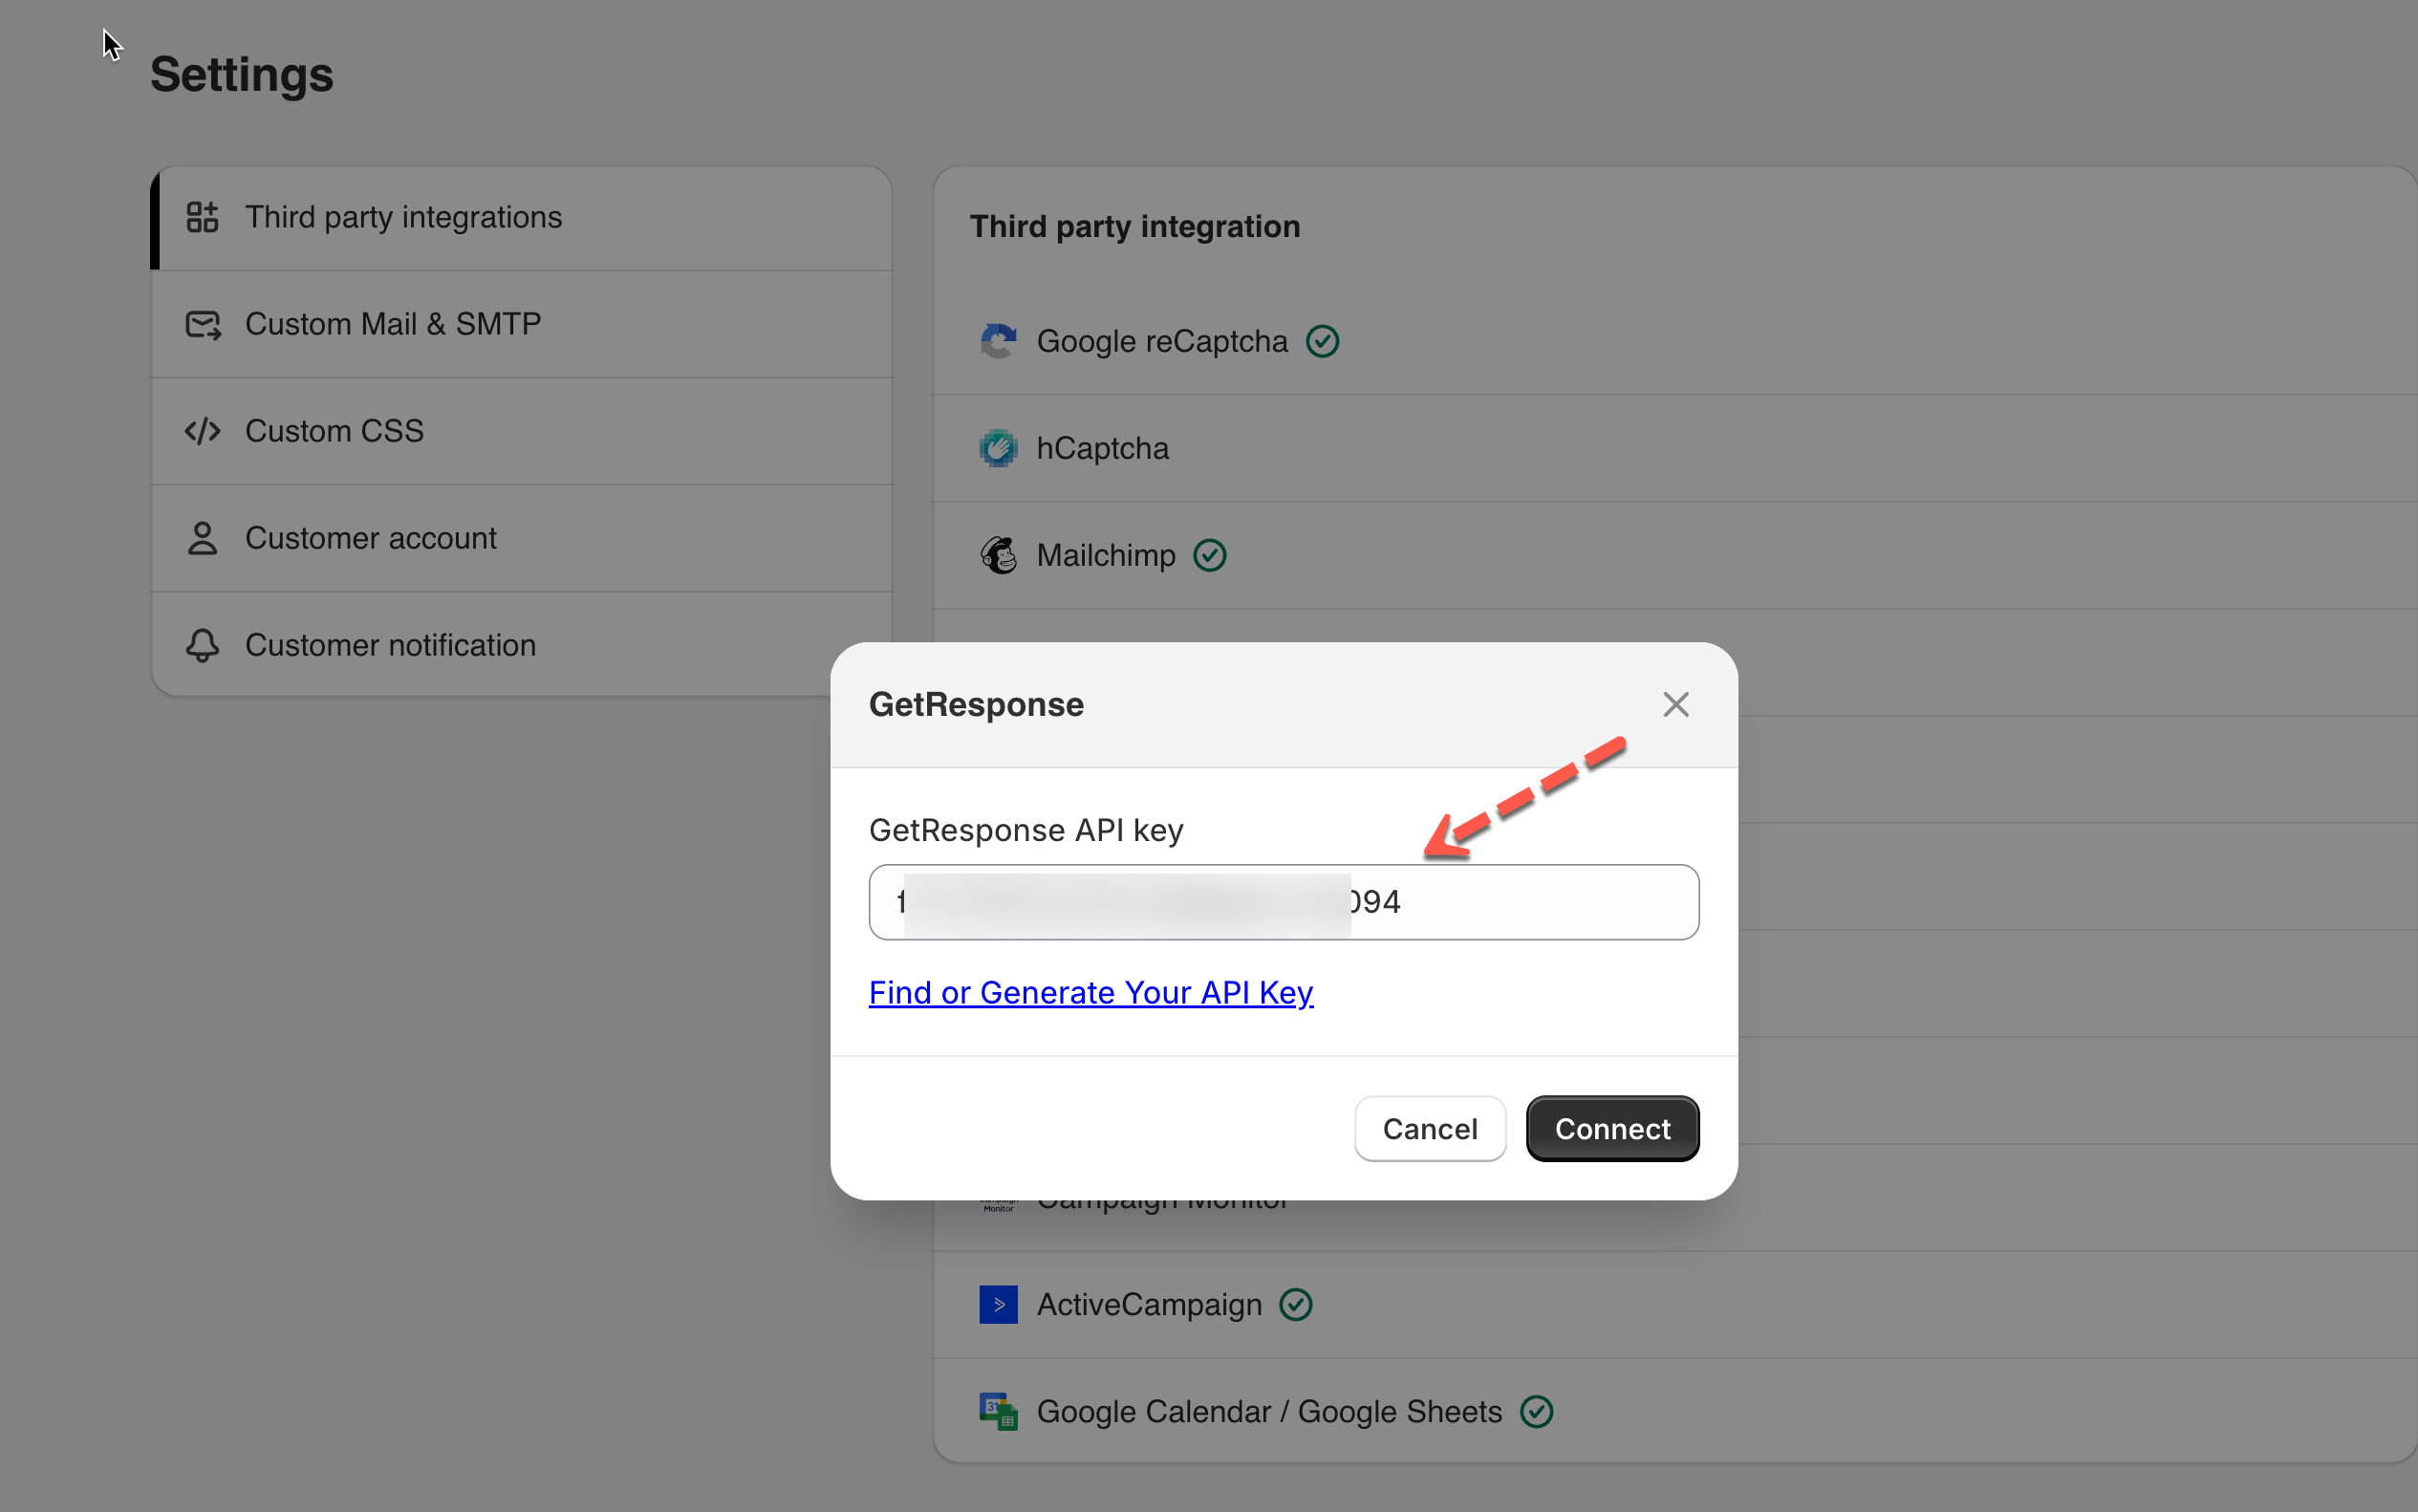Click the Custom CSS code brackets icon

coord(202,431)
